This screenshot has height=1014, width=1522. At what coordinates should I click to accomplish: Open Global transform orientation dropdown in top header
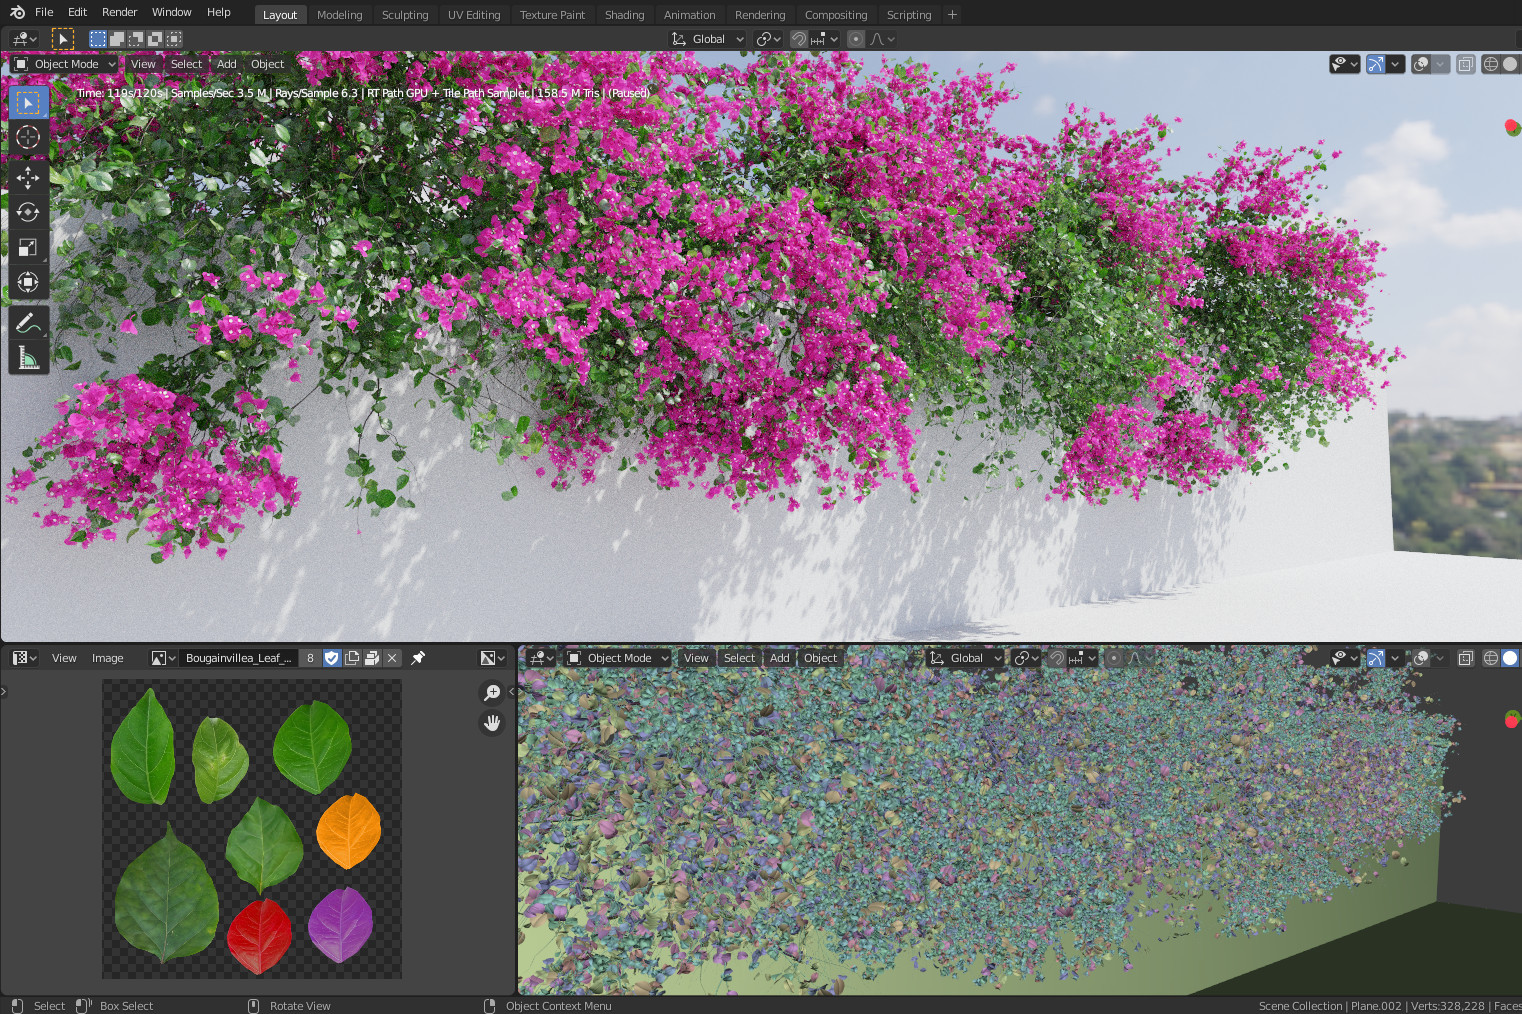tap(709, 39)
